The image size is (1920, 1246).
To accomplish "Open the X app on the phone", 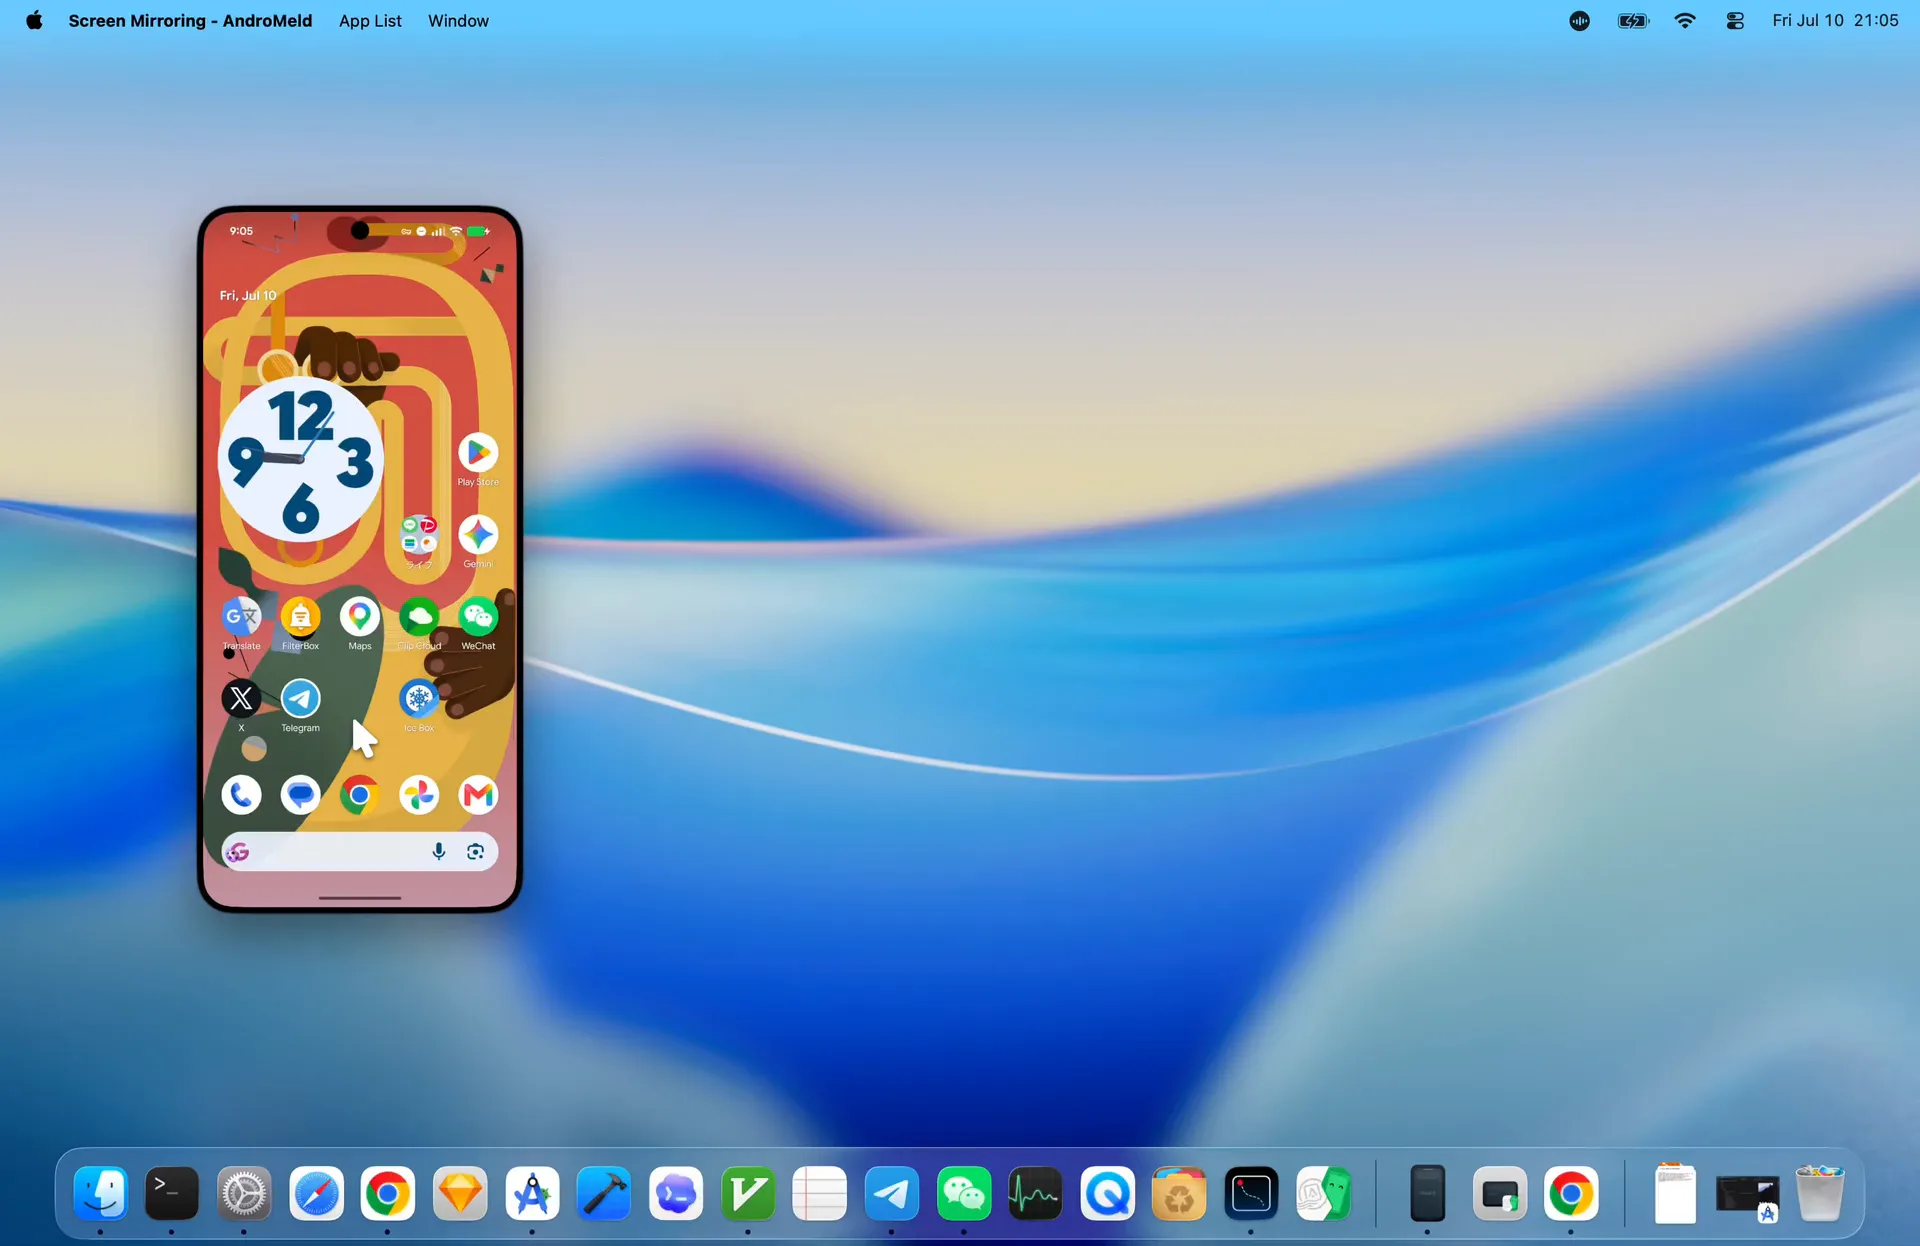I will coord(241,699).
